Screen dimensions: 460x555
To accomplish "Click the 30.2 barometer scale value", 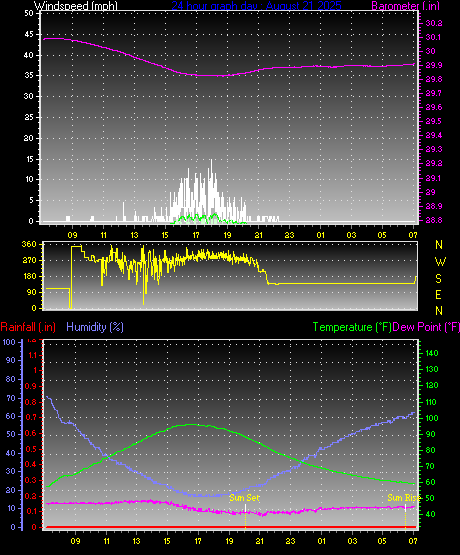I will point(434,23).
